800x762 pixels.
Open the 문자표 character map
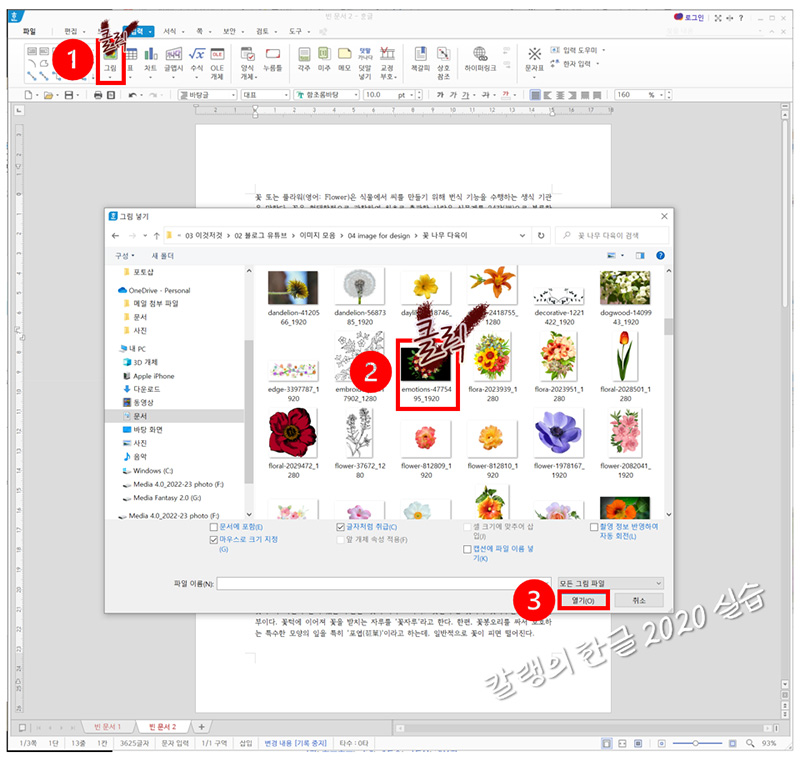[x=534, y=62]
